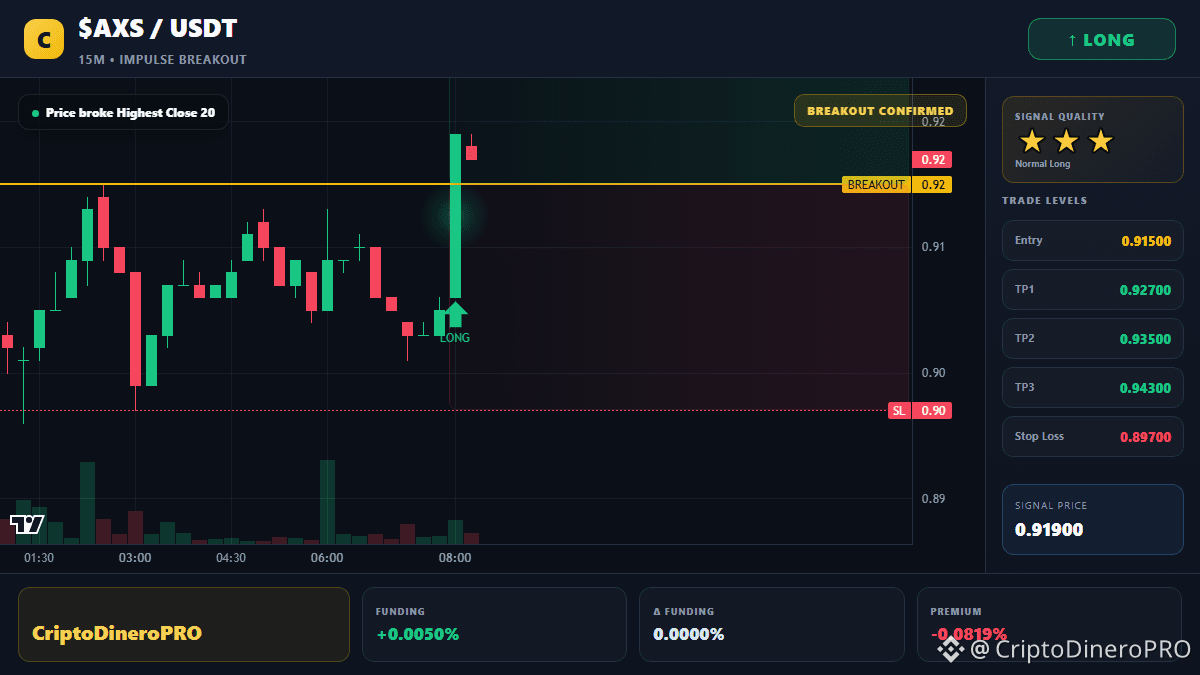Click the Price broke Highest Close 20 label
Screen dimensions: 1200x675
pos(123,113)
